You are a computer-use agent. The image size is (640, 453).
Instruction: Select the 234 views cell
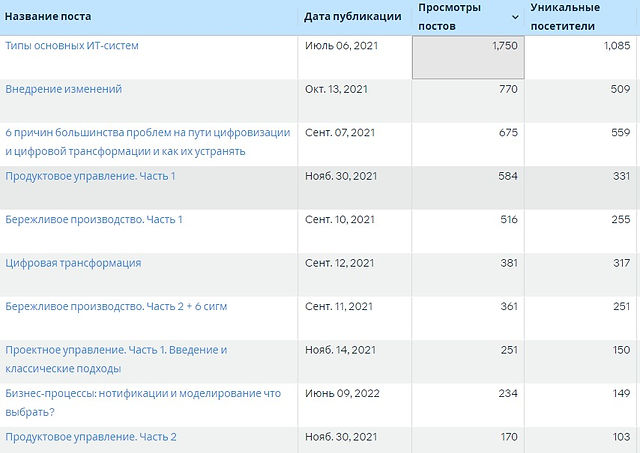[x=468, y=405]
